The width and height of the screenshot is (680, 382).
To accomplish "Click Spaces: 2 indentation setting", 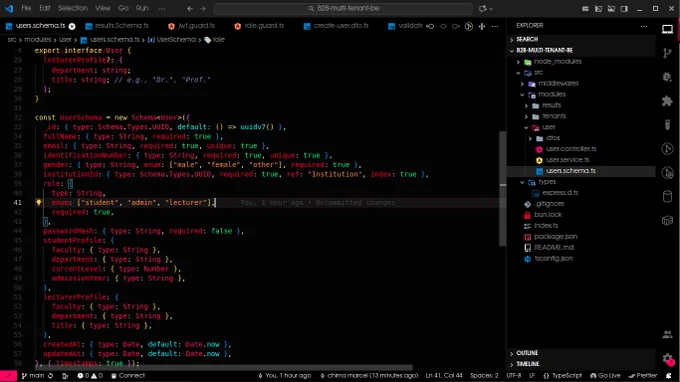I will (484, 375).
